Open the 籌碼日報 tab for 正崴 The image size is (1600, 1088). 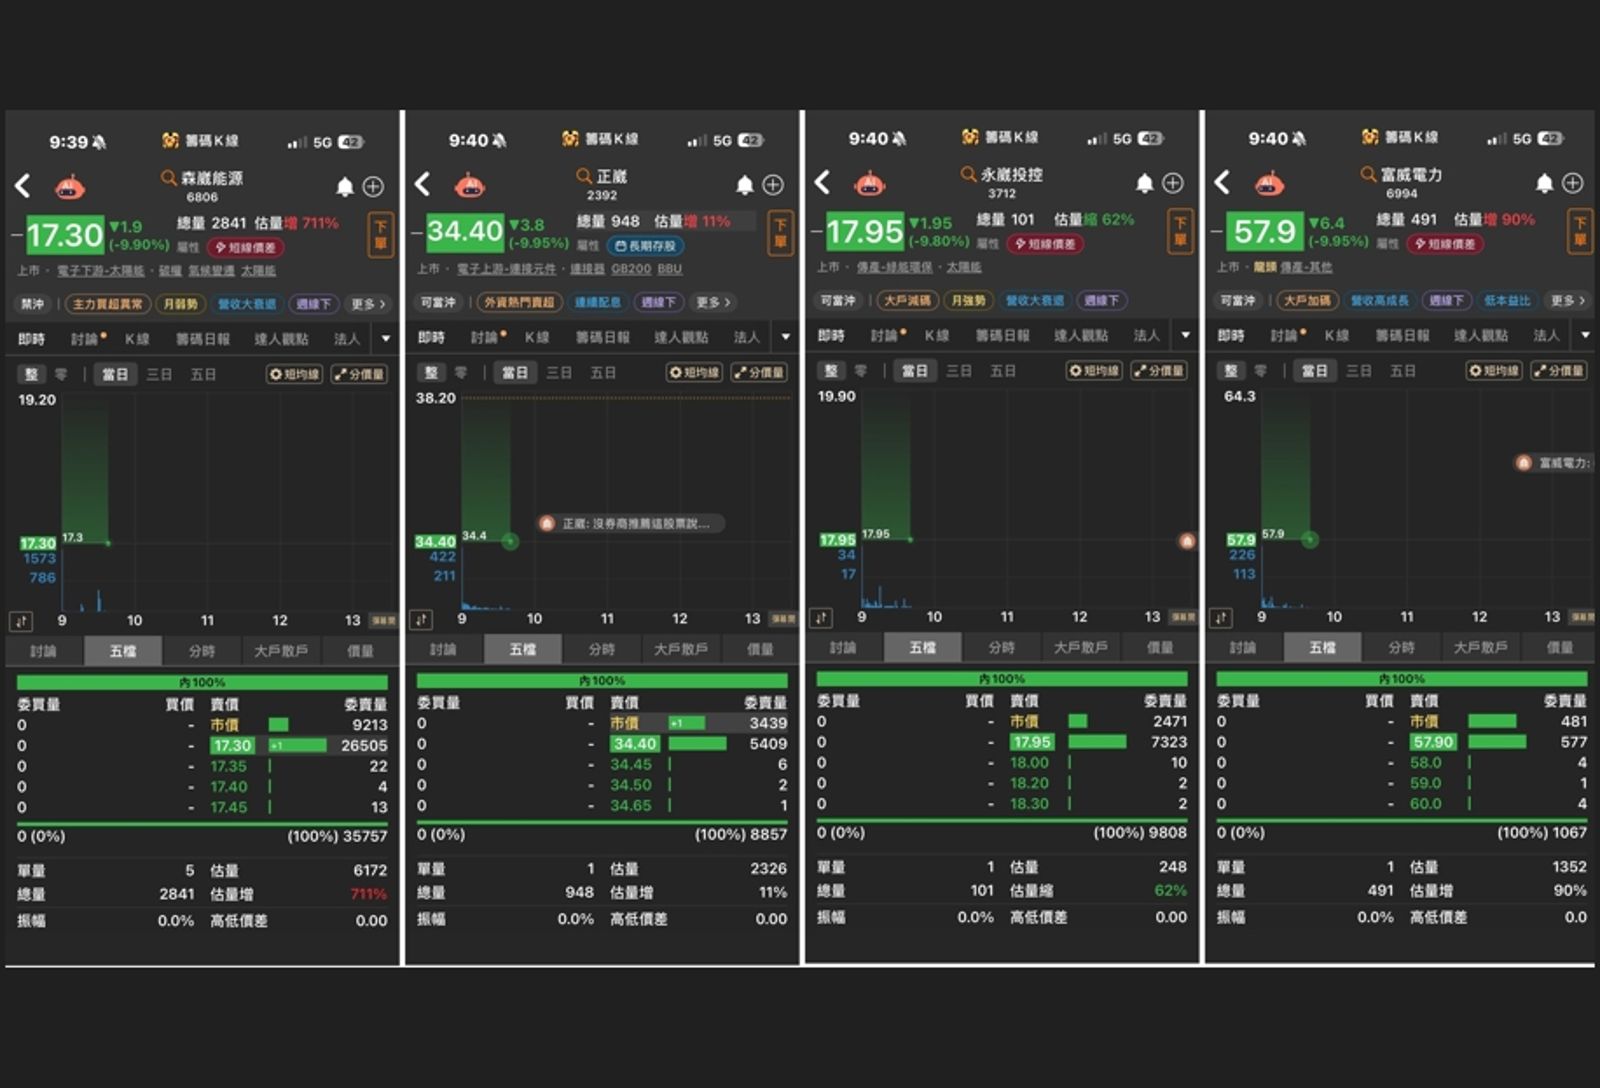[603, 337]
